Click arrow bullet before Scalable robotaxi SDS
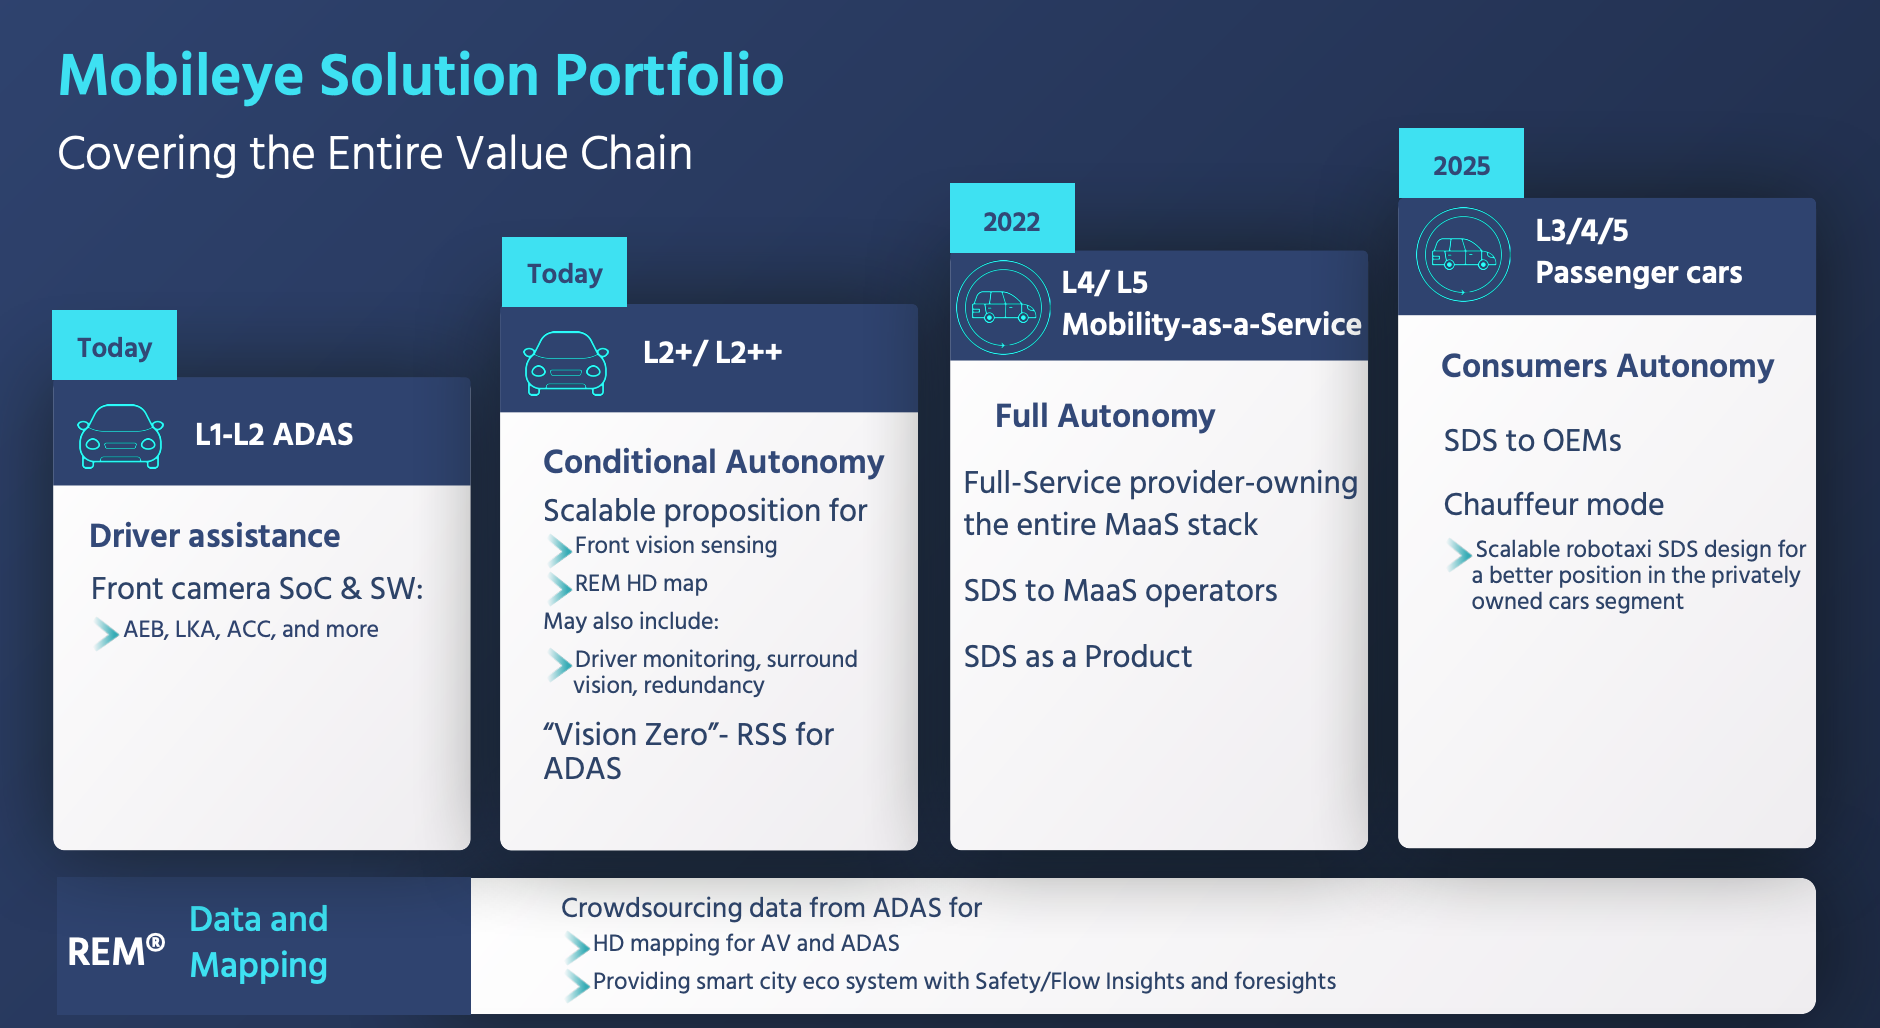The width and height of the screenshot is (1880, 1028). pos(1460,553)
